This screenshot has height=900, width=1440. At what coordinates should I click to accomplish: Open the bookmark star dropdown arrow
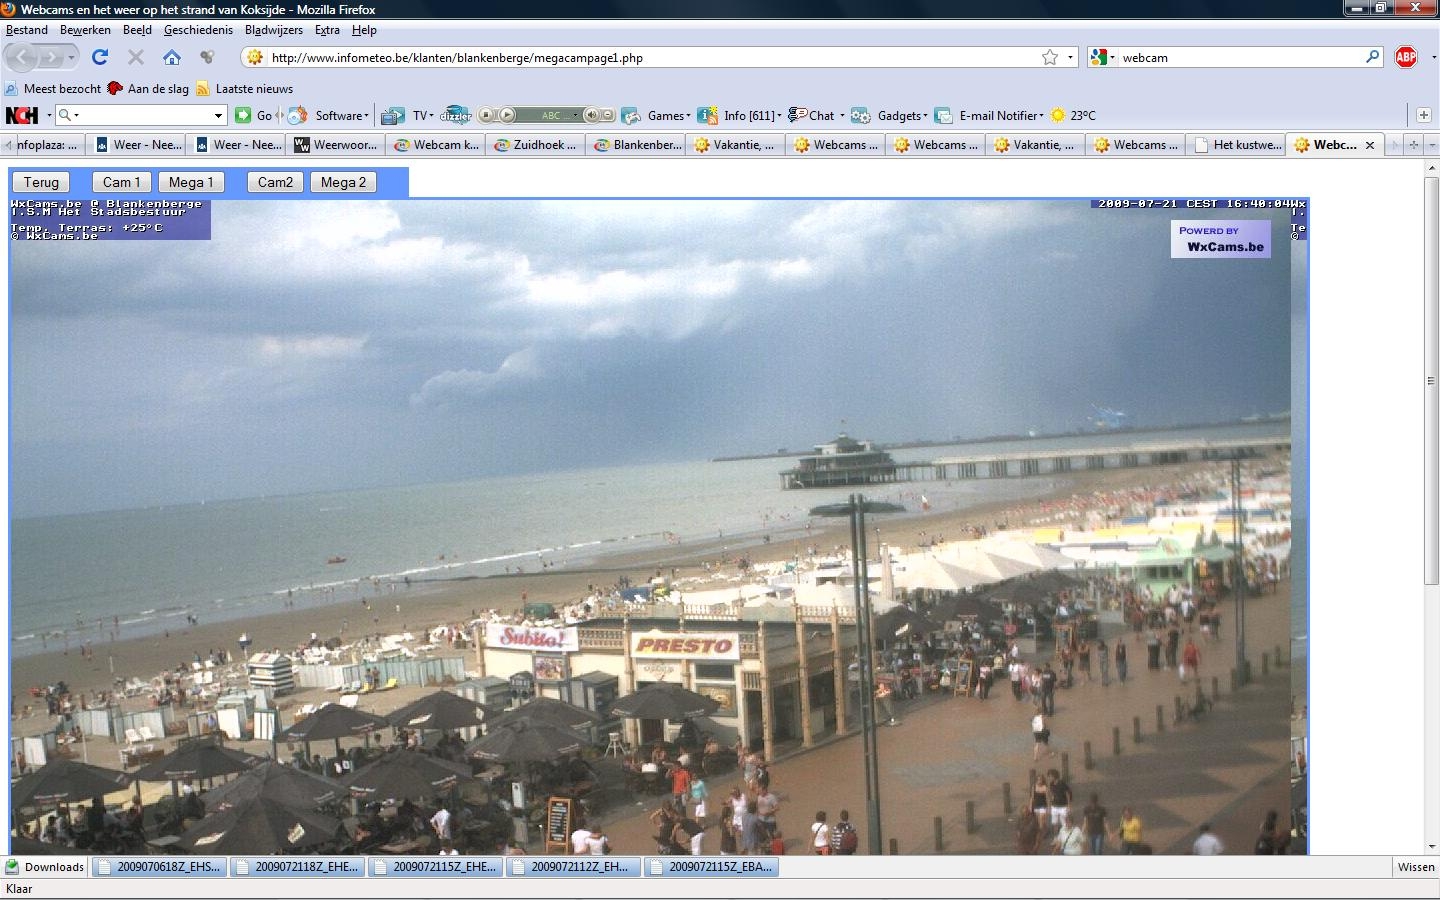click(1070, 57)
